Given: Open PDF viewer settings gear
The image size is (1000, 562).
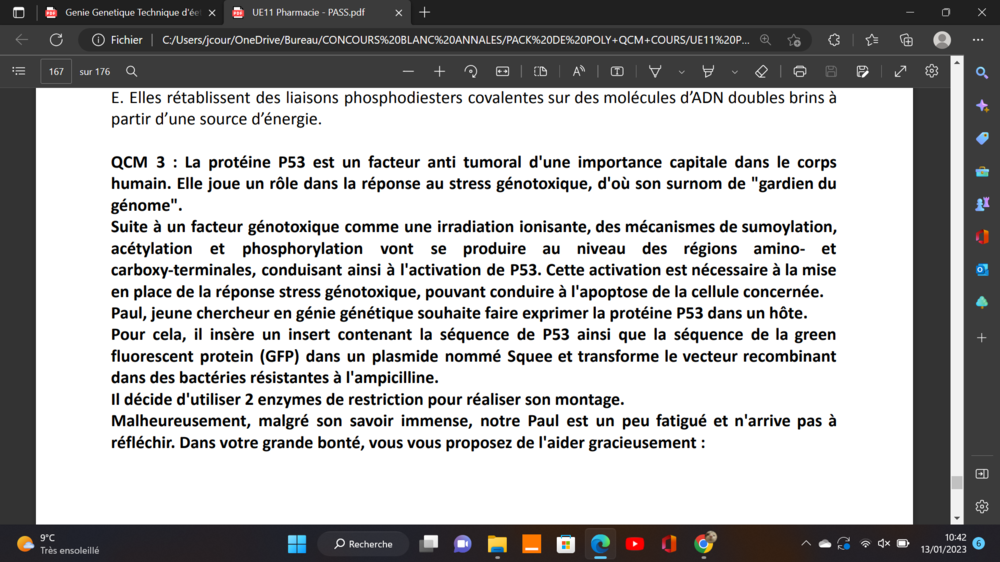Looking at the screenshot, I should (932, 71).
